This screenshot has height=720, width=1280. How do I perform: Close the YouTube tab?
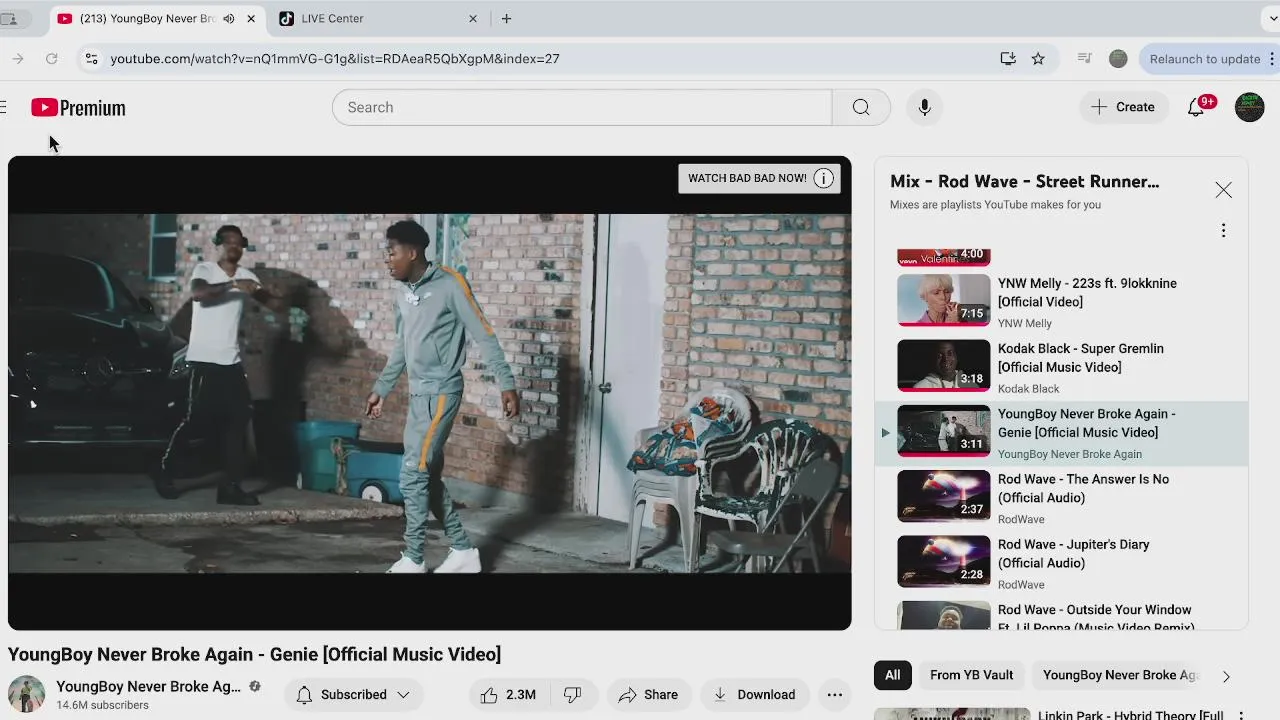pyautogui.click(x=251, y=18)
